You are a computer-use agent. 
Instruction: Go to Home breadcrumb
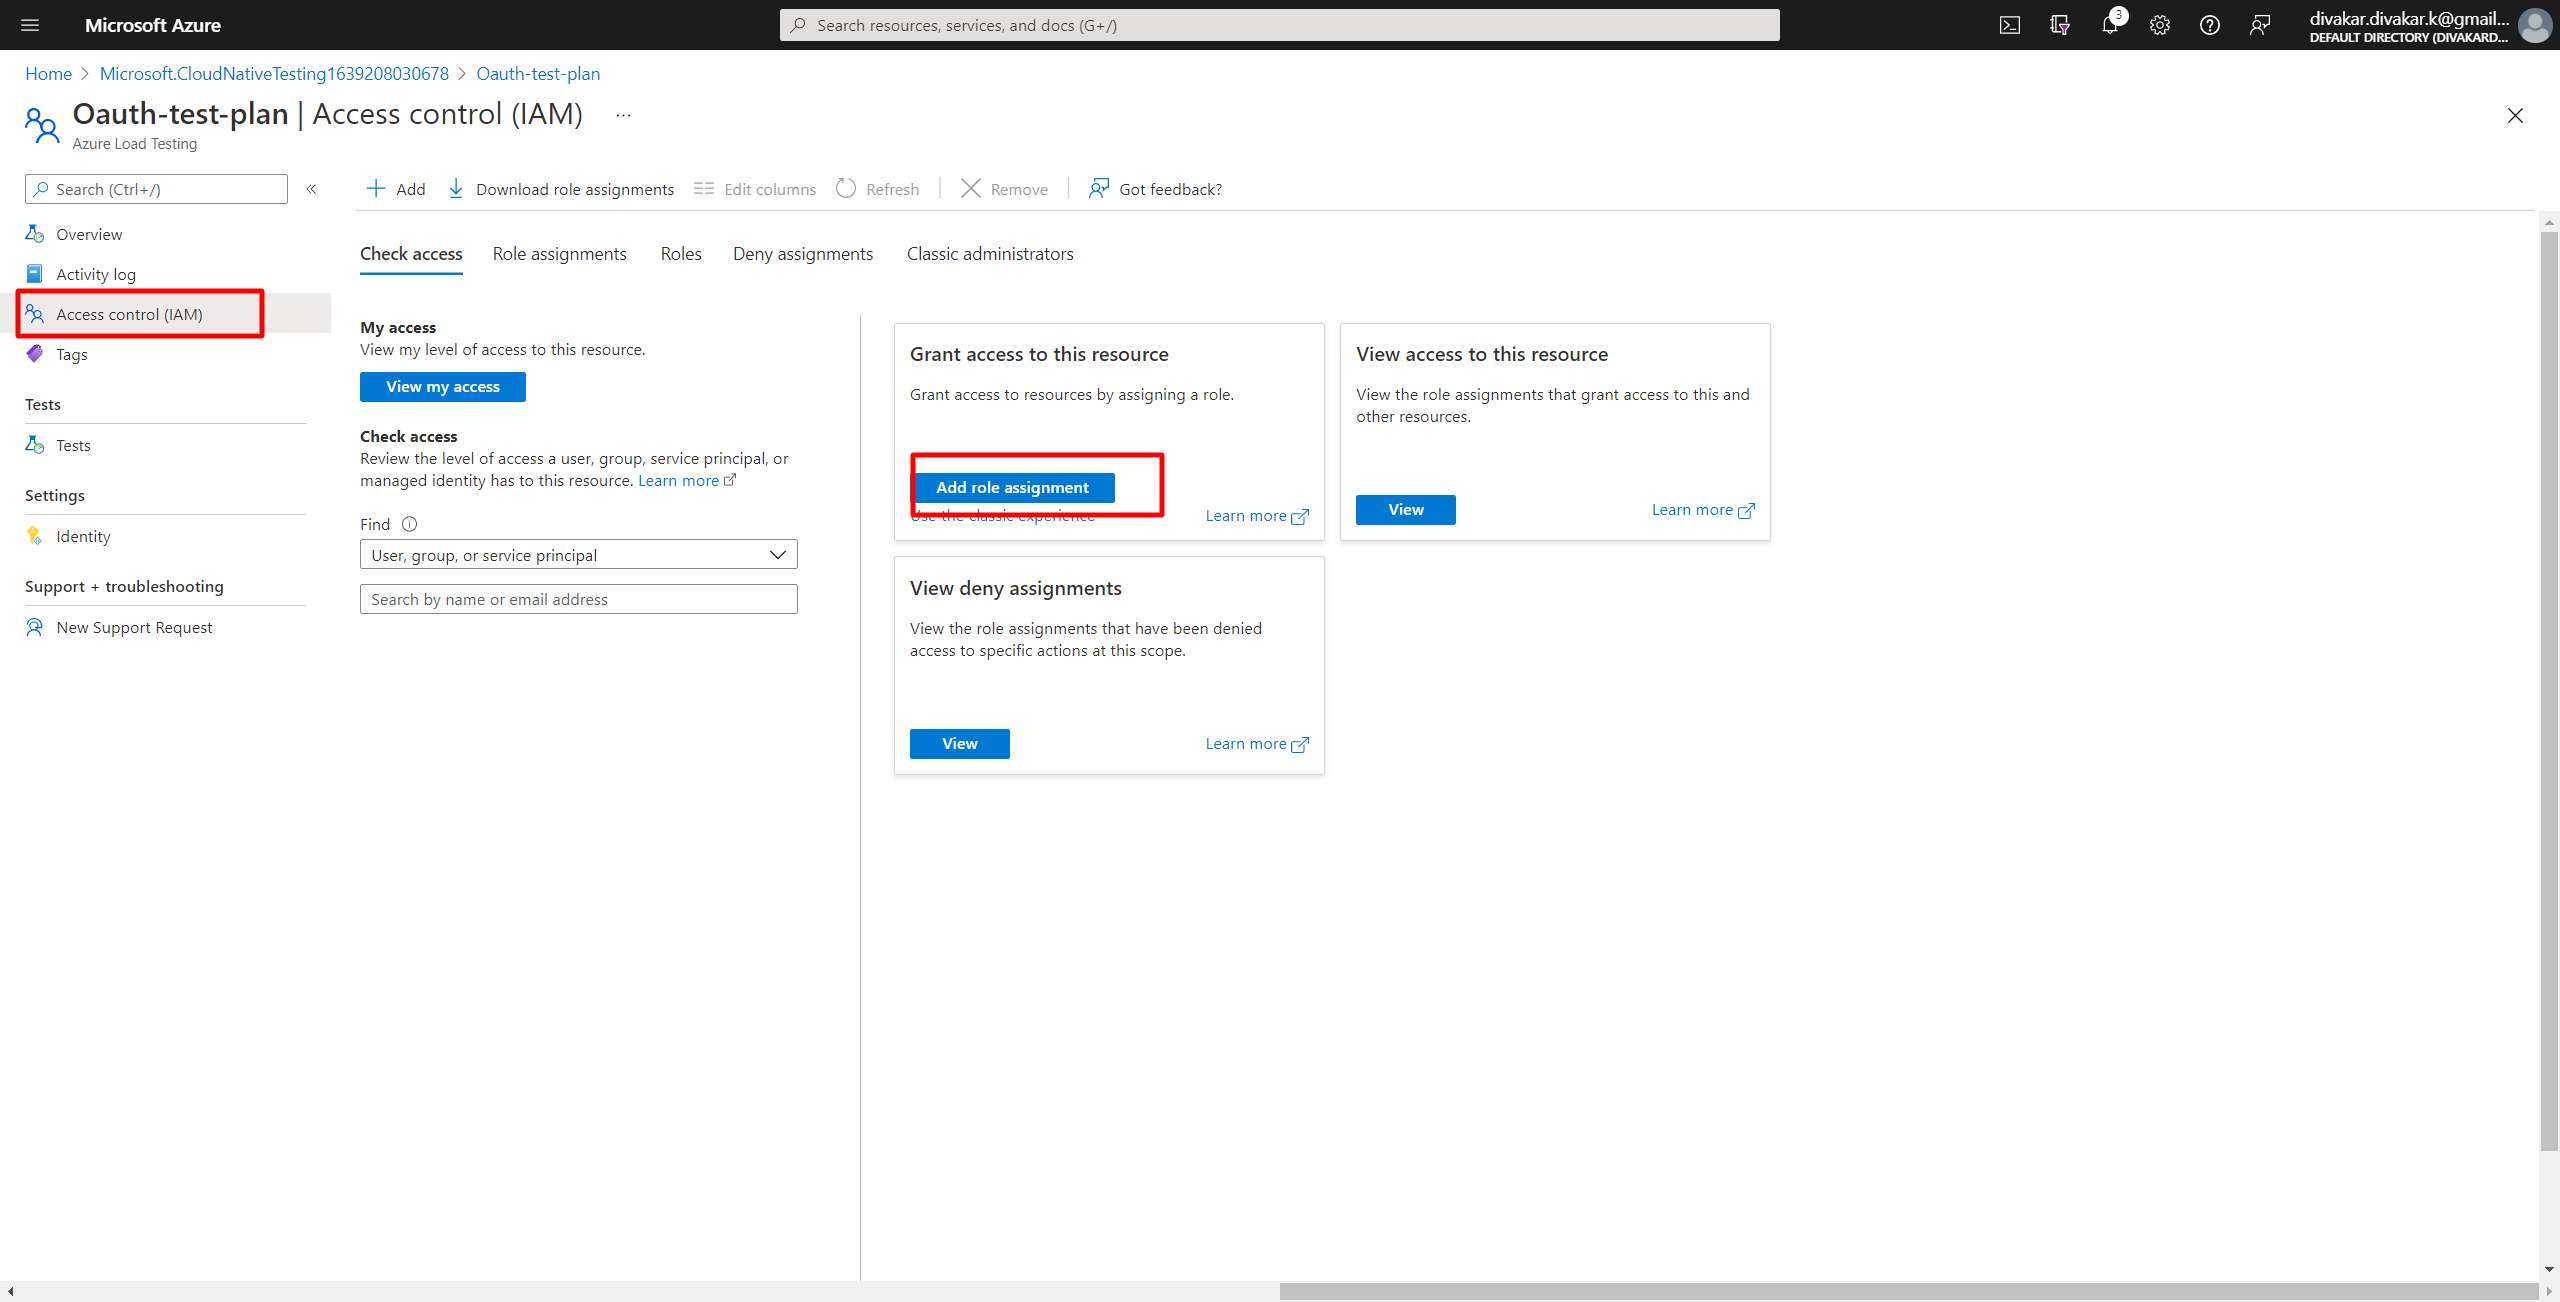48,74
